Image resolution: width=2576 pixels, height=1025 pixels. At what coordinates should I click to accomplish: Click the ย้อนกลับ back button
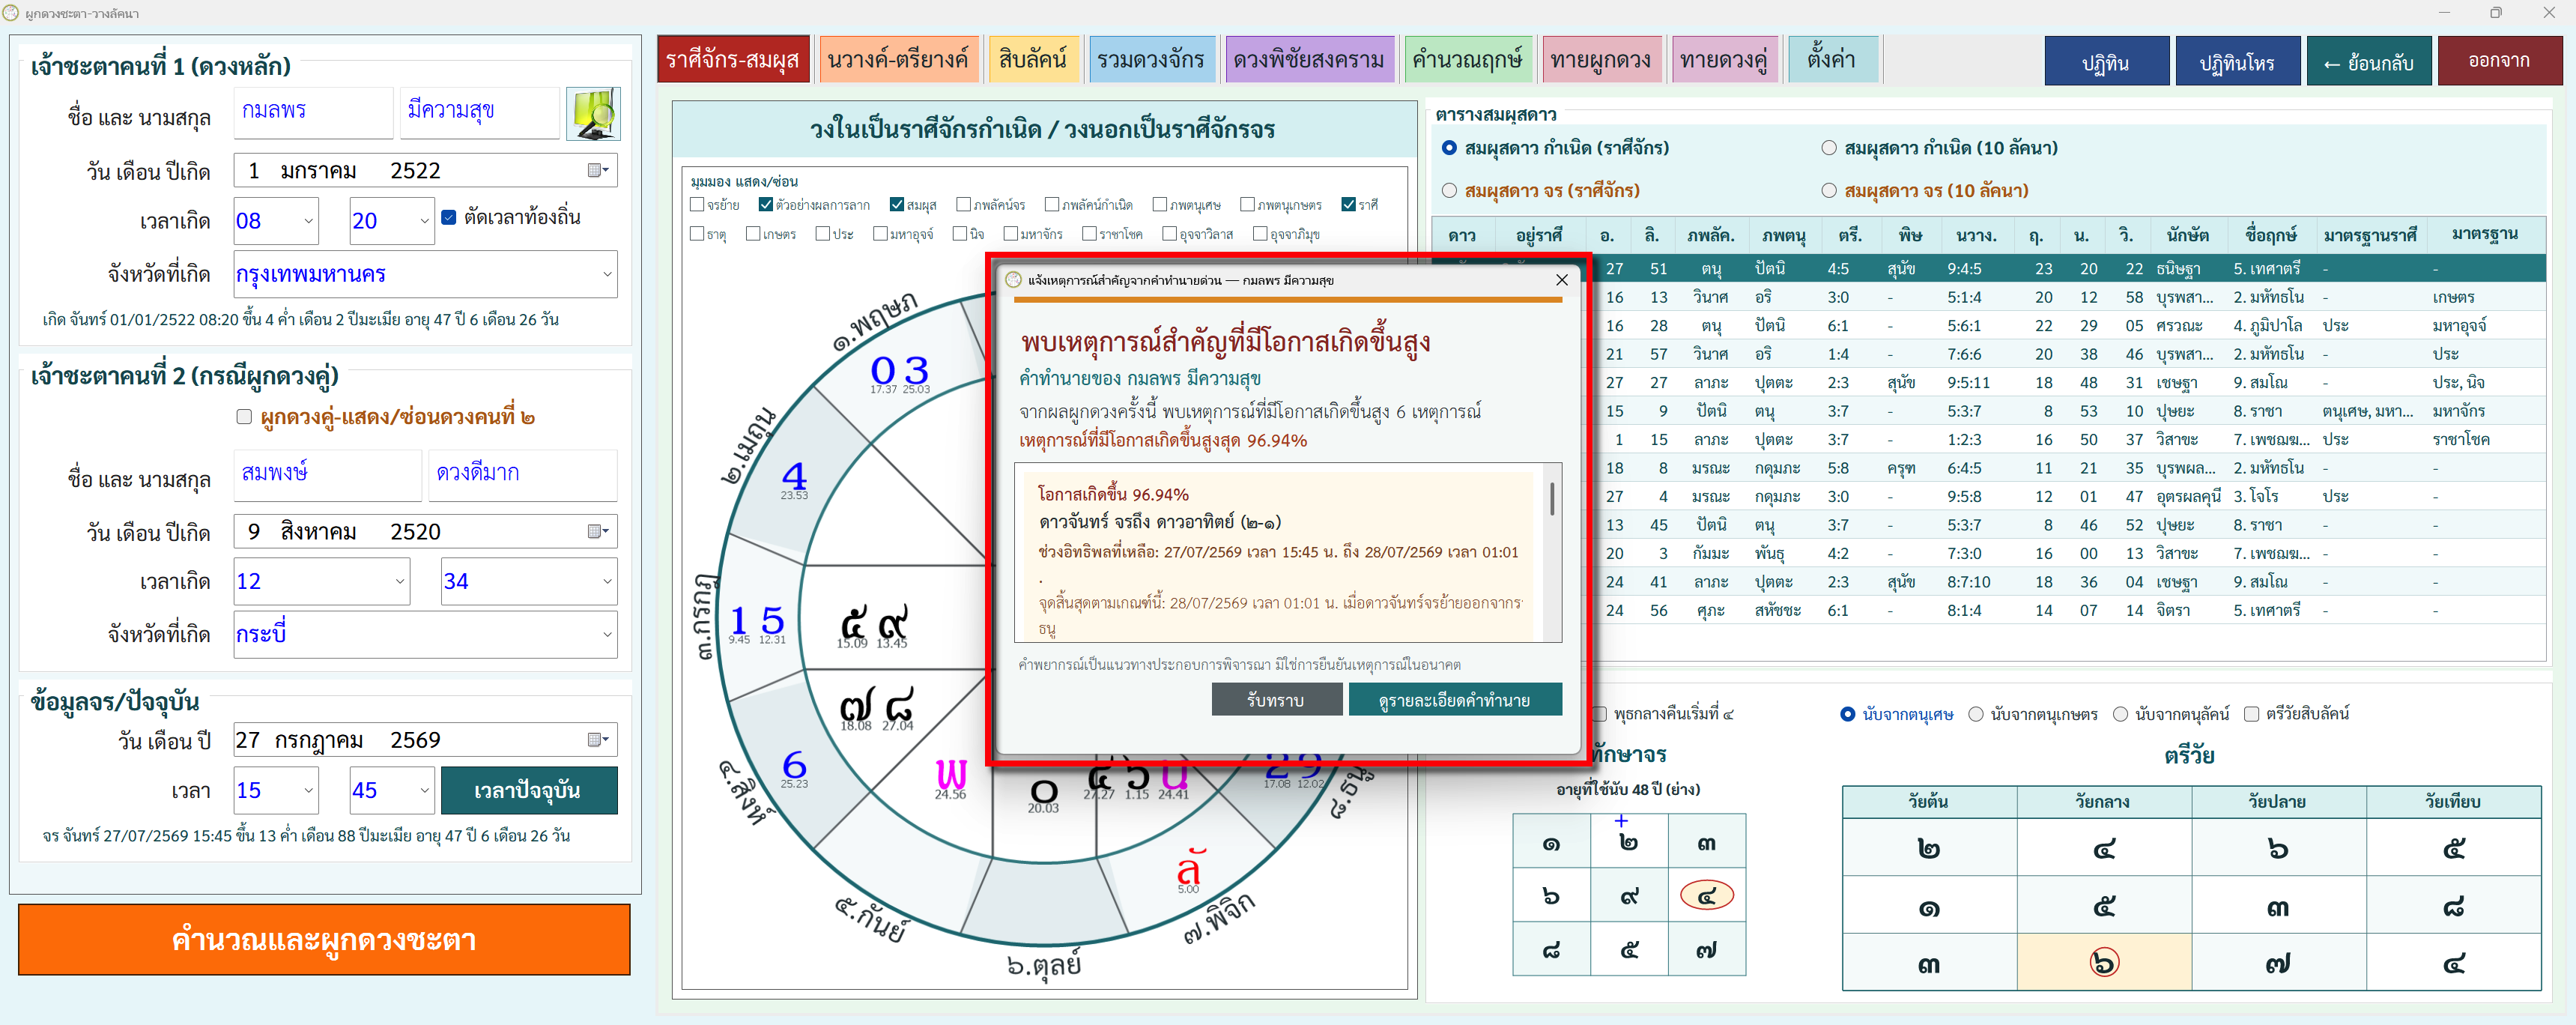pos(2369,62)
